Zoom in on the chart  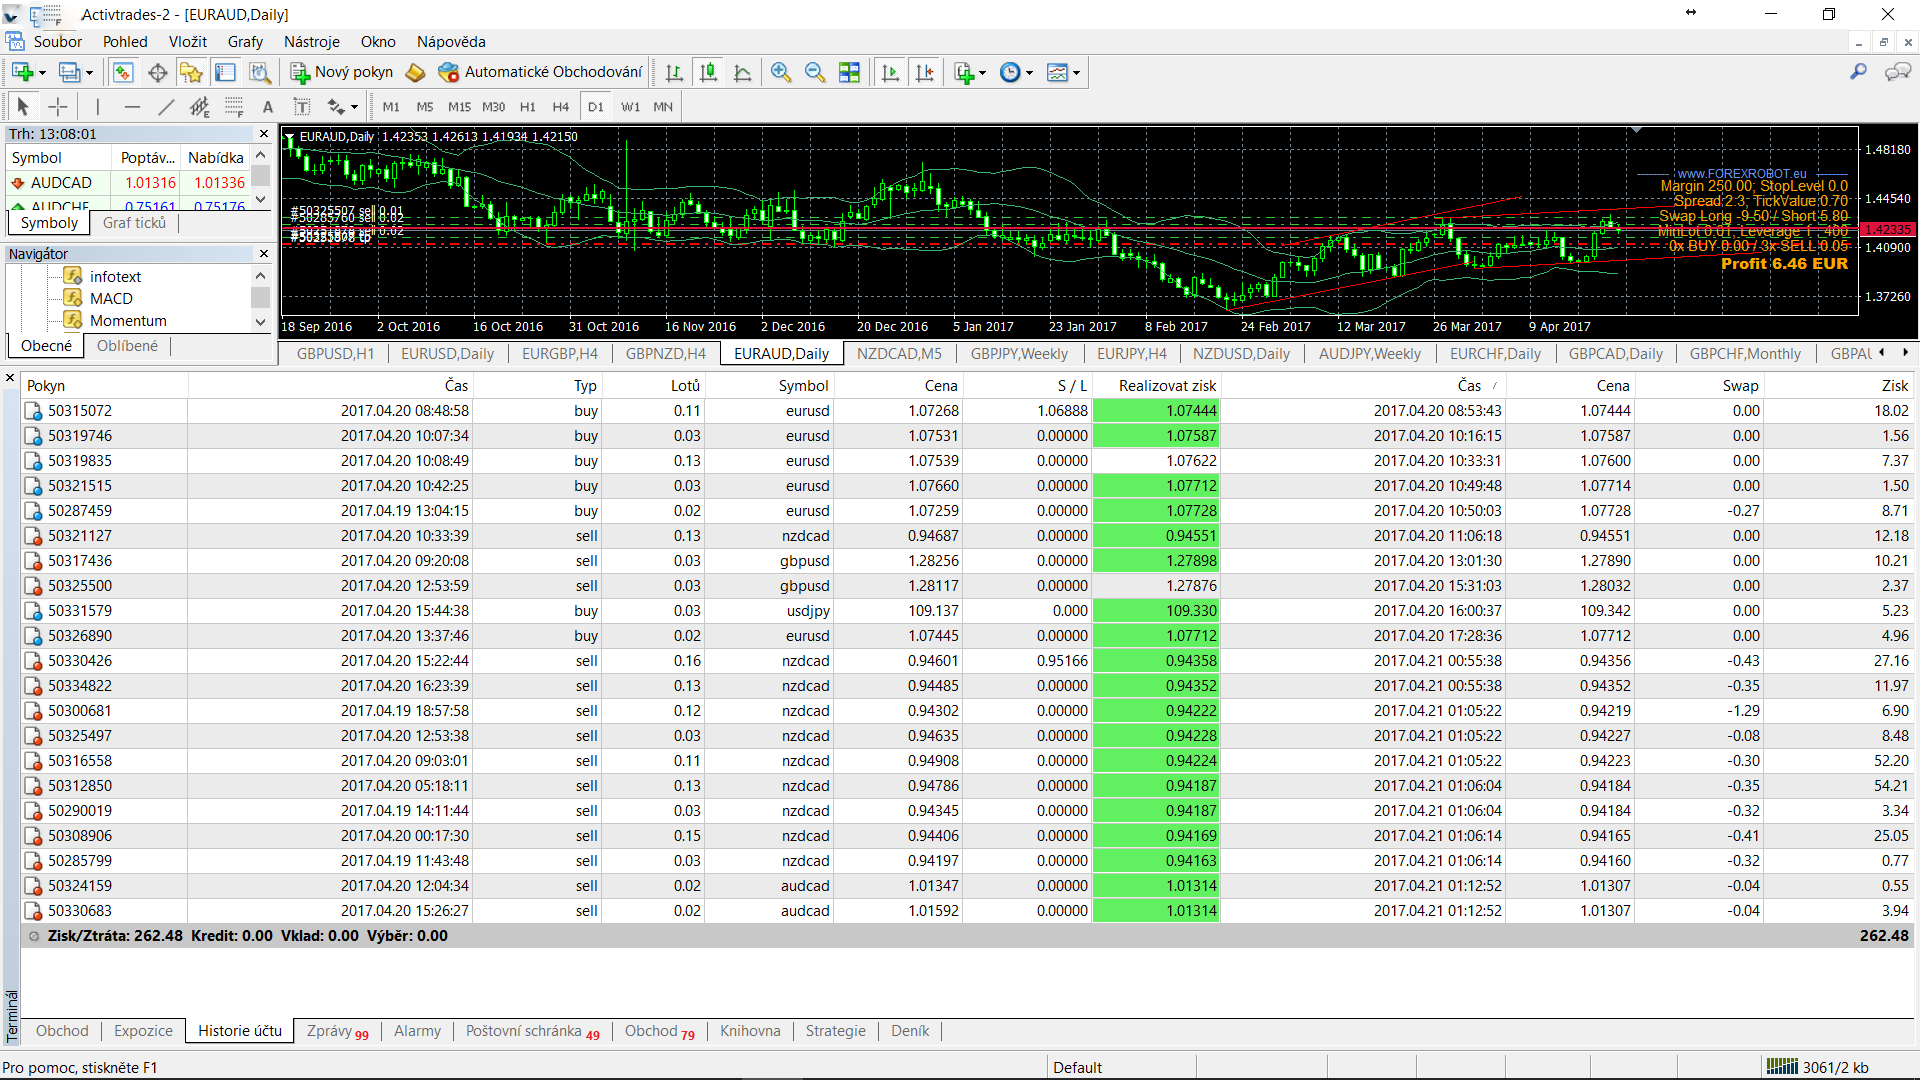click(781, 72)
